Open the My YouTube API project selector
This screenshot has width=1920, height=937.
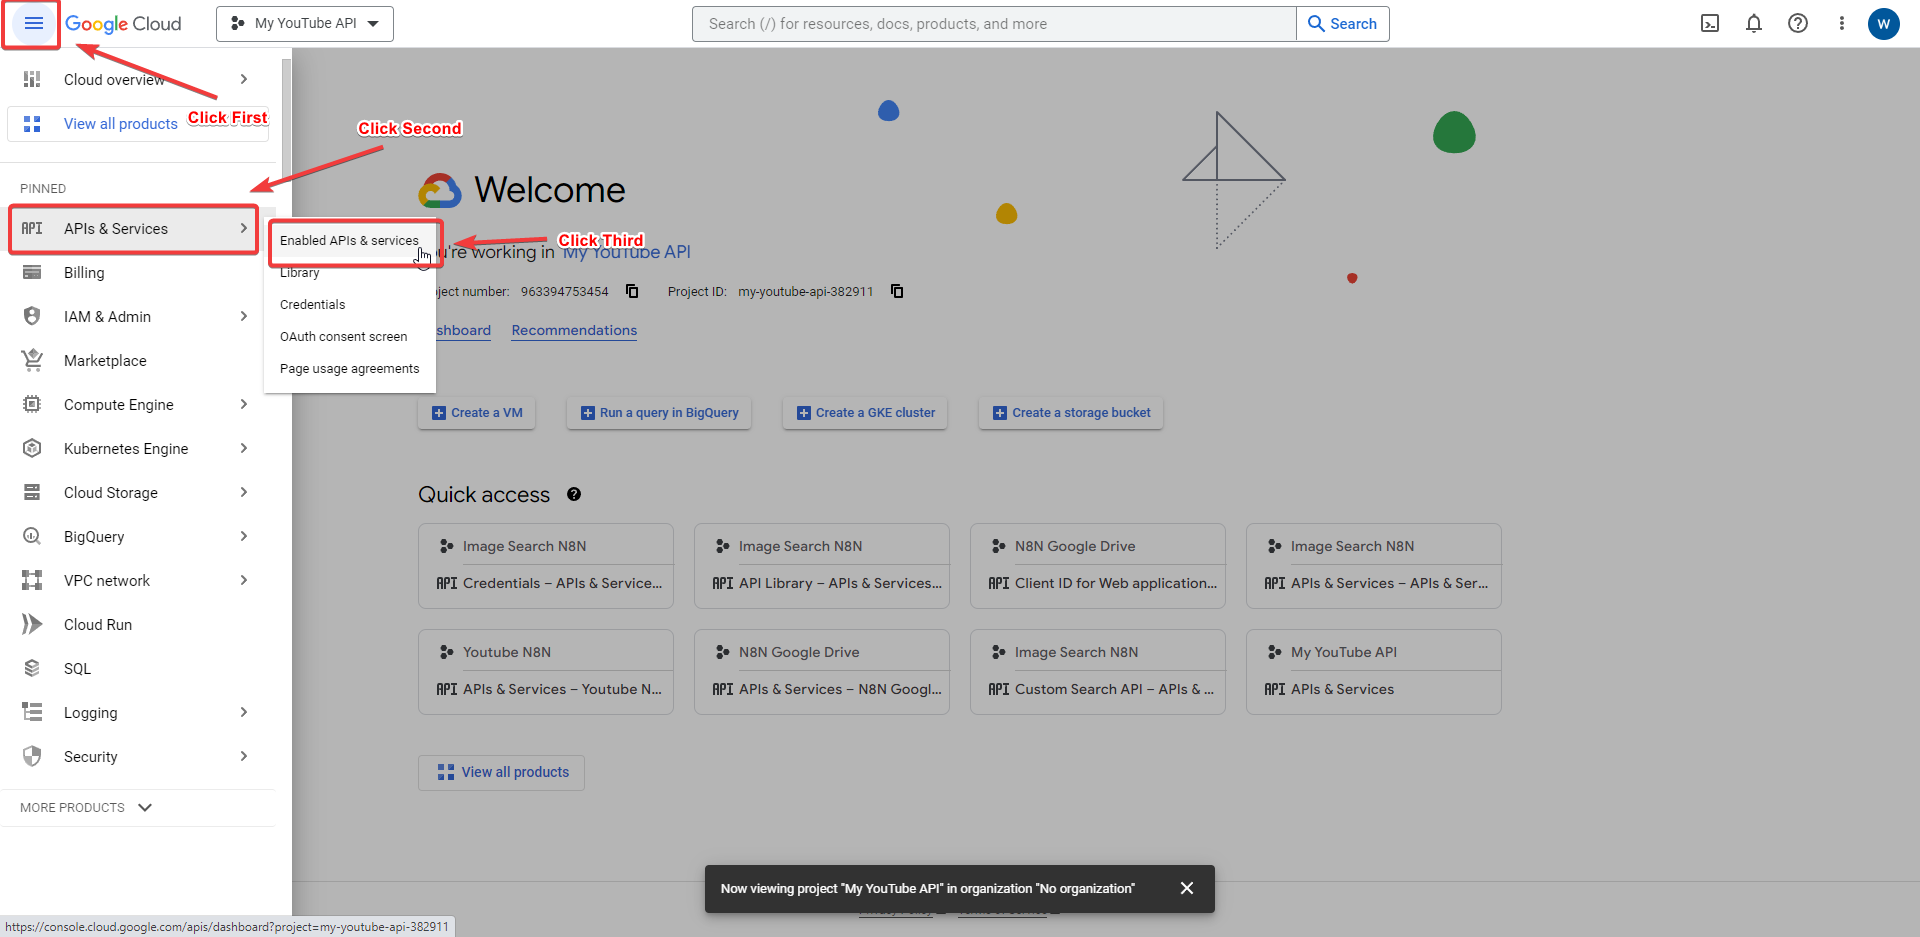(305, 24)
